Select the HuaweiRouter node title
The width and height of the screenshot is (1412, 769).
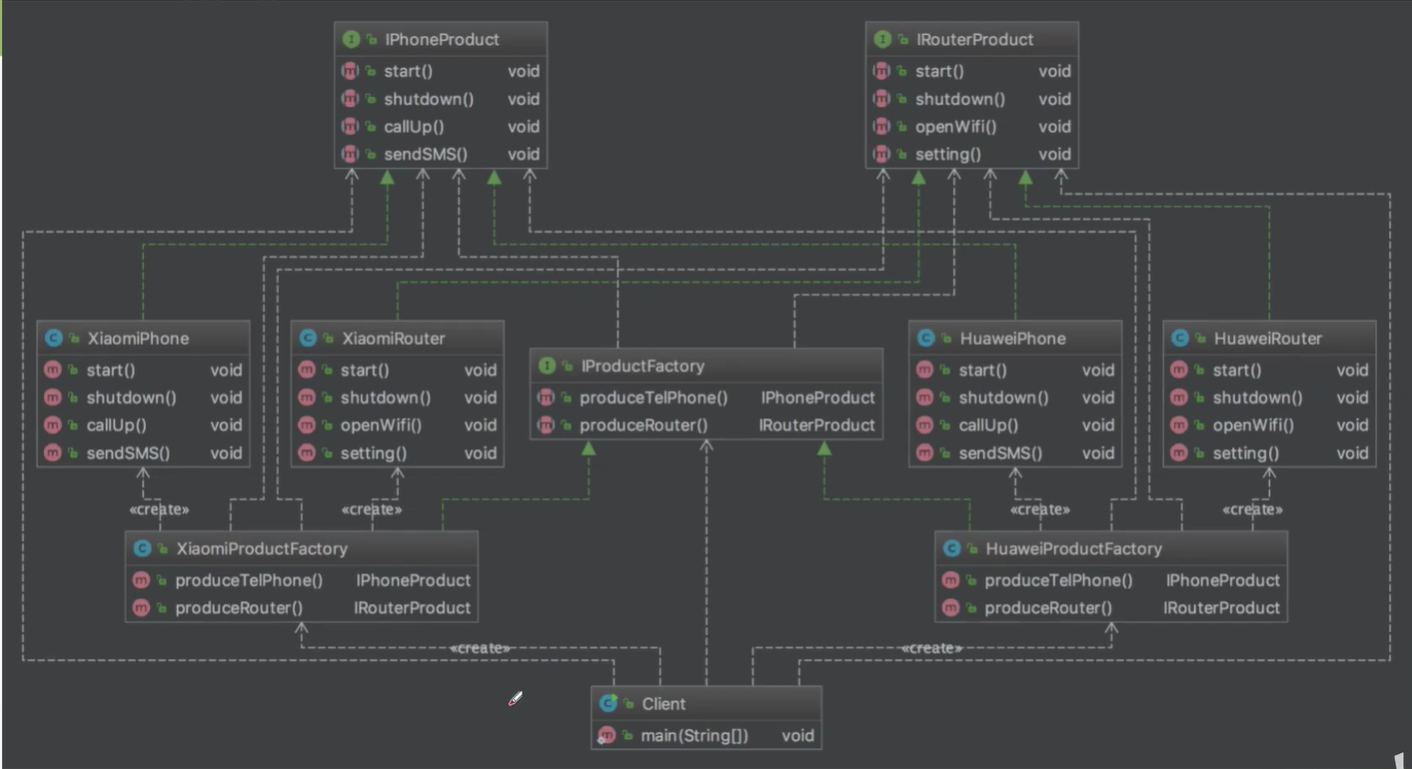1267,339
